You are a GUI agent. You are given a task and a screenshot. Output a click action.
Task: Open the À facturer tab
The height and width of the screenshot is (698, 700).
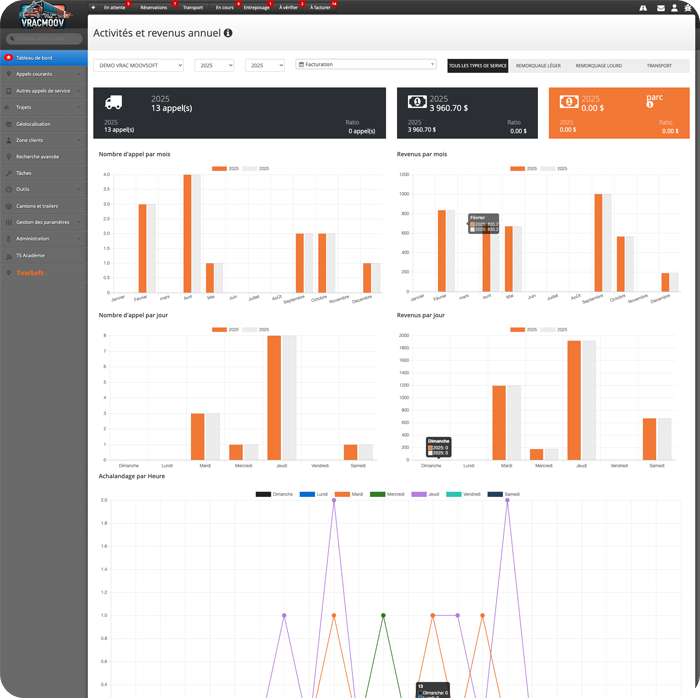(320, 7)
